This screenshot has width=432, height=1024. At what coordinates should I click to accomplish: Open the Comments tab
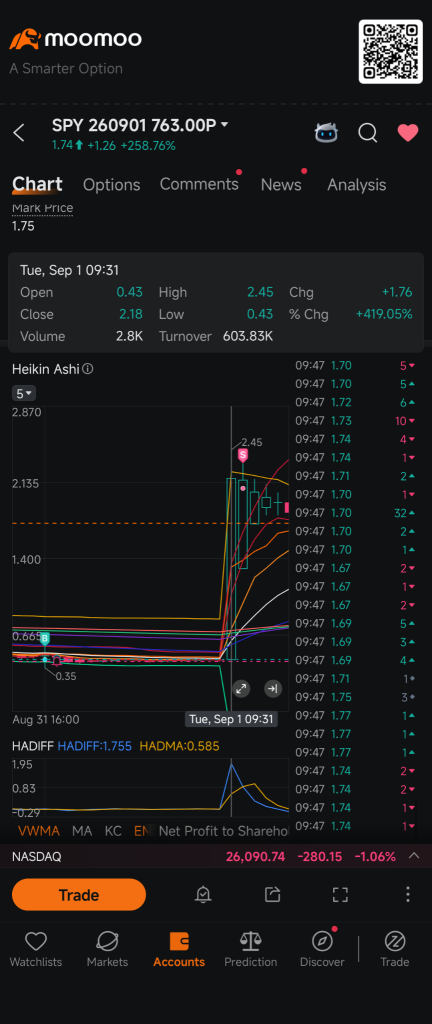pyautogui.click(x=199, y=184)
